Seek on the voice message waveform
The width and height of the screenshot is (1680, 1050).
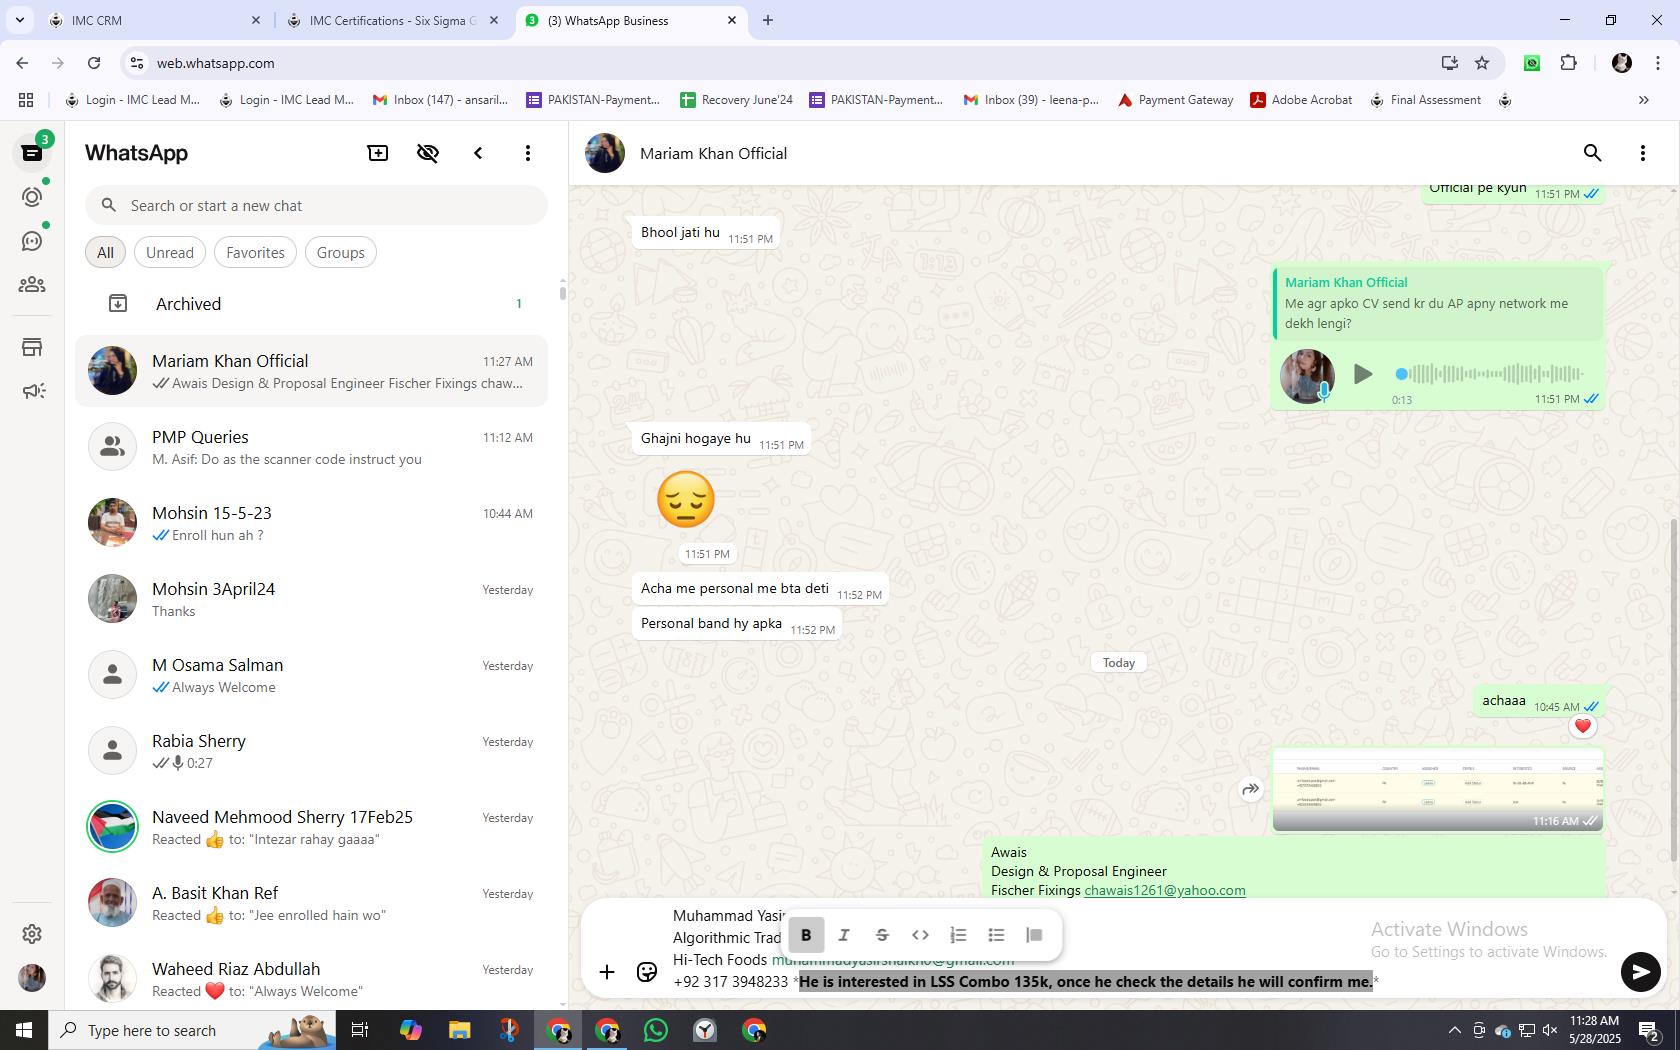click(1489, 374)
